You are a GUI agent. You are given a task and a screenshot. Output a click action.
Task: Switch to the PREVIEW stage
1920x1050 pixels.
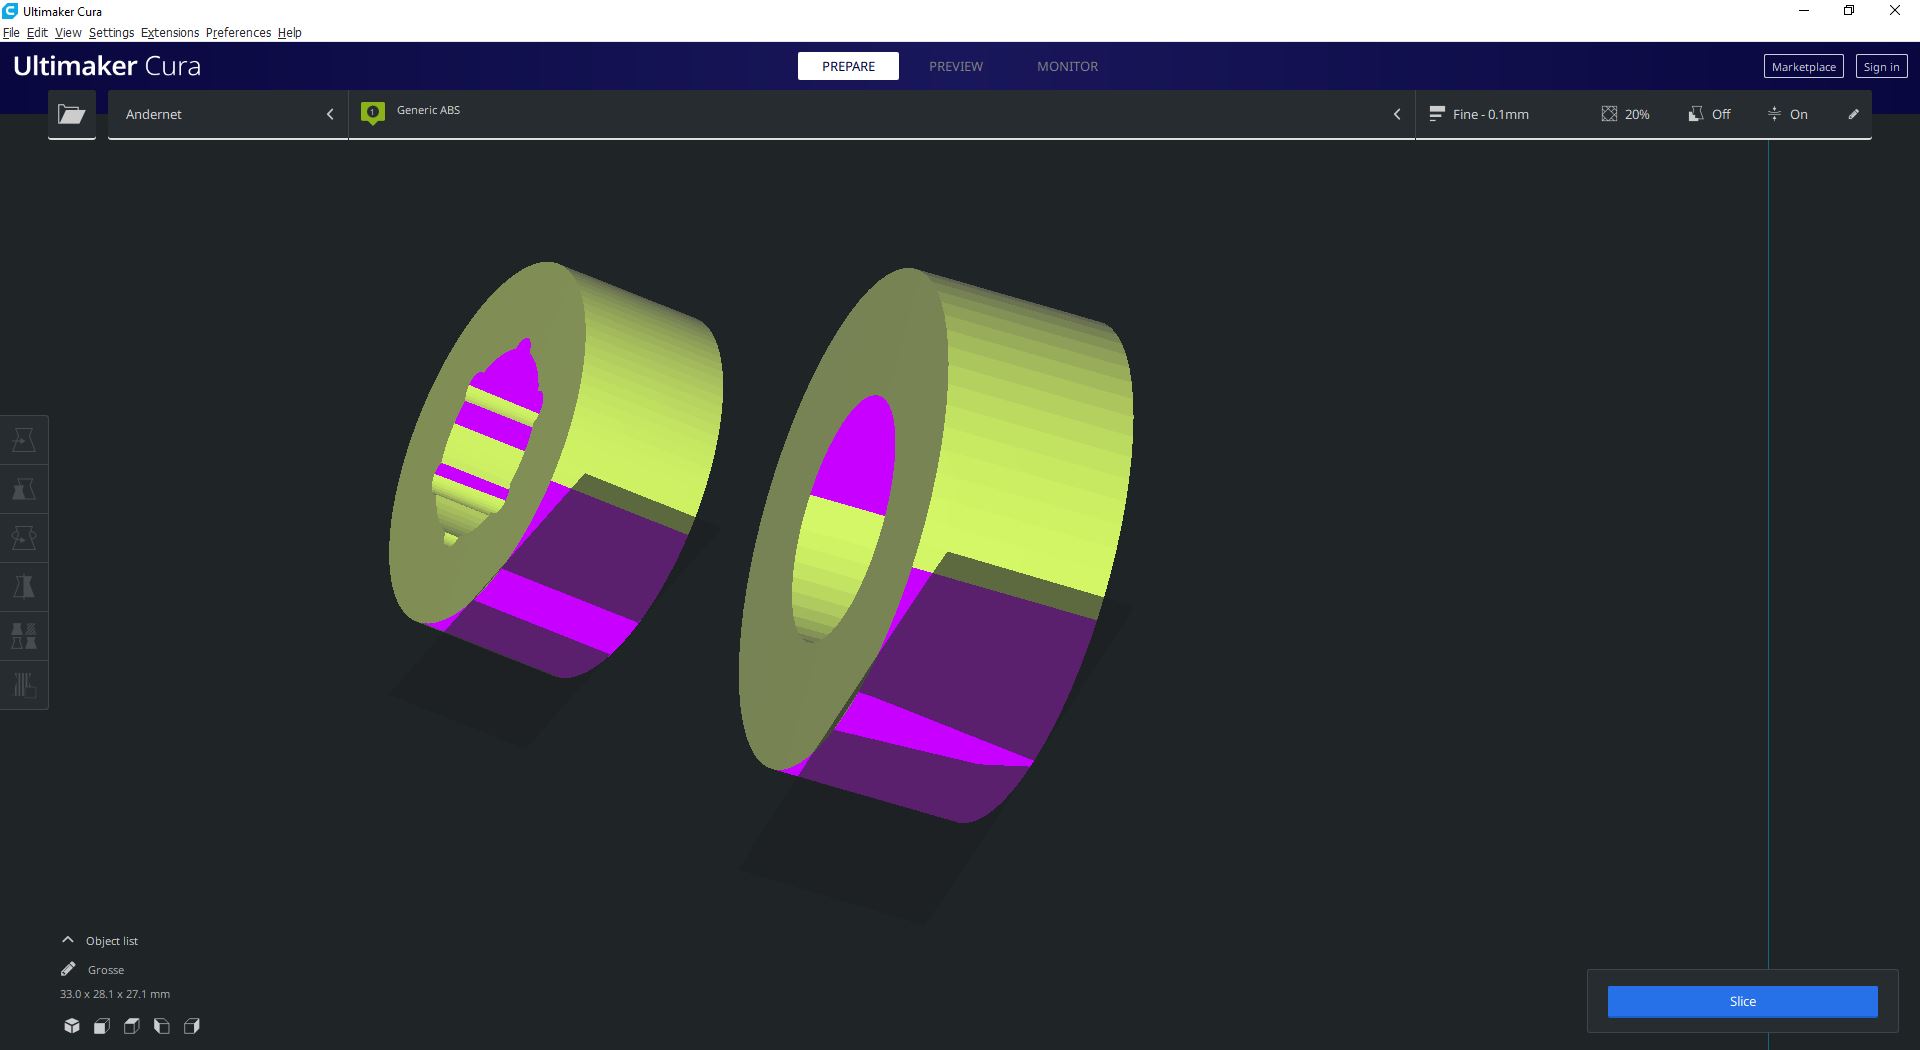[x=956, y=66]
